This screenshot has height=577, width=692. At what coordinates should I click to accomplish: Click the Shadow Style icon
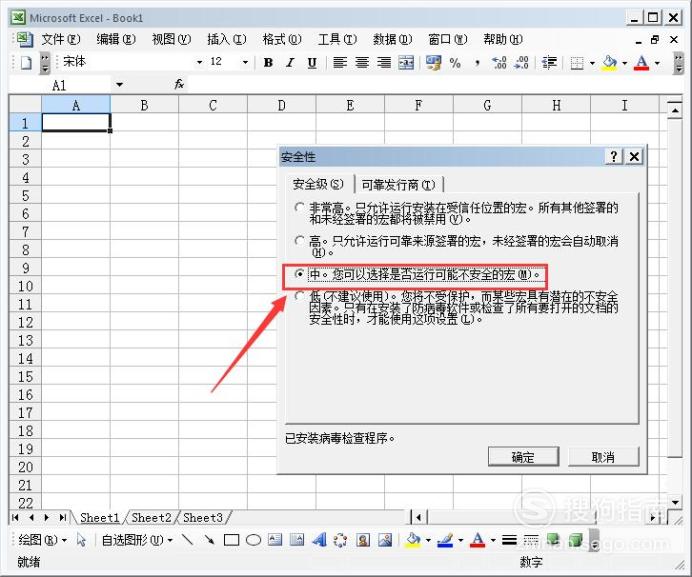click(x=553, y=539)
